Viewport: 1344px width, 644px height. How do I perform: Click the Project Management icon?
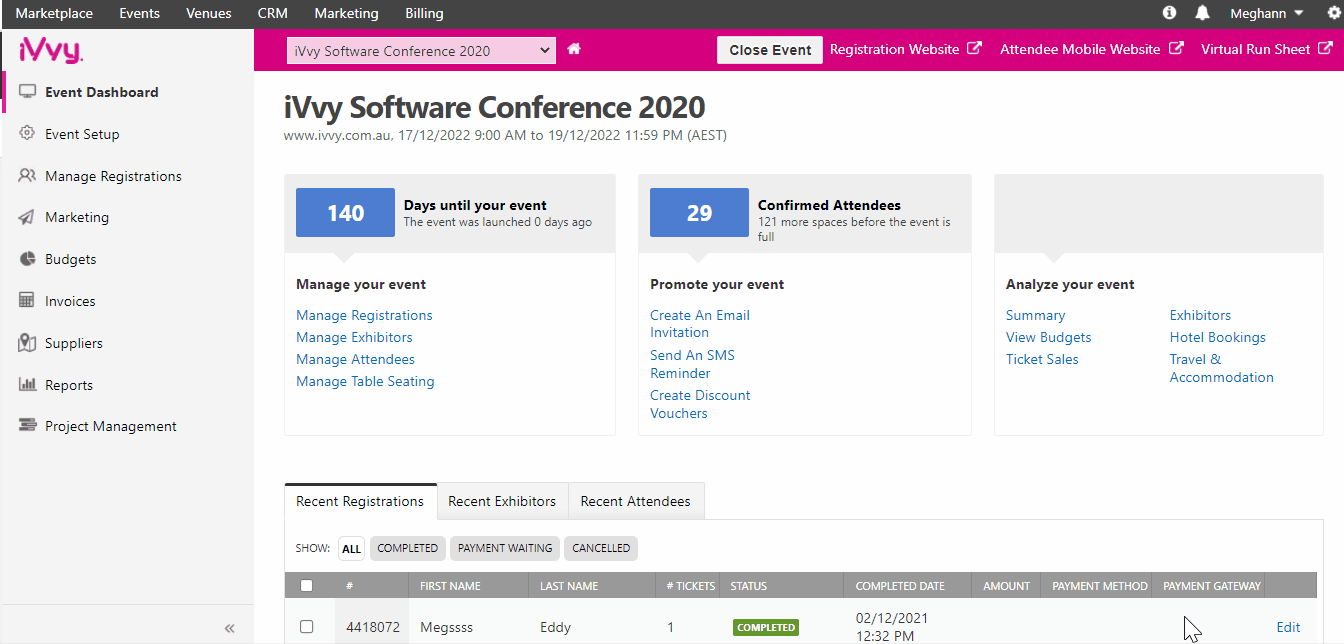27,426
